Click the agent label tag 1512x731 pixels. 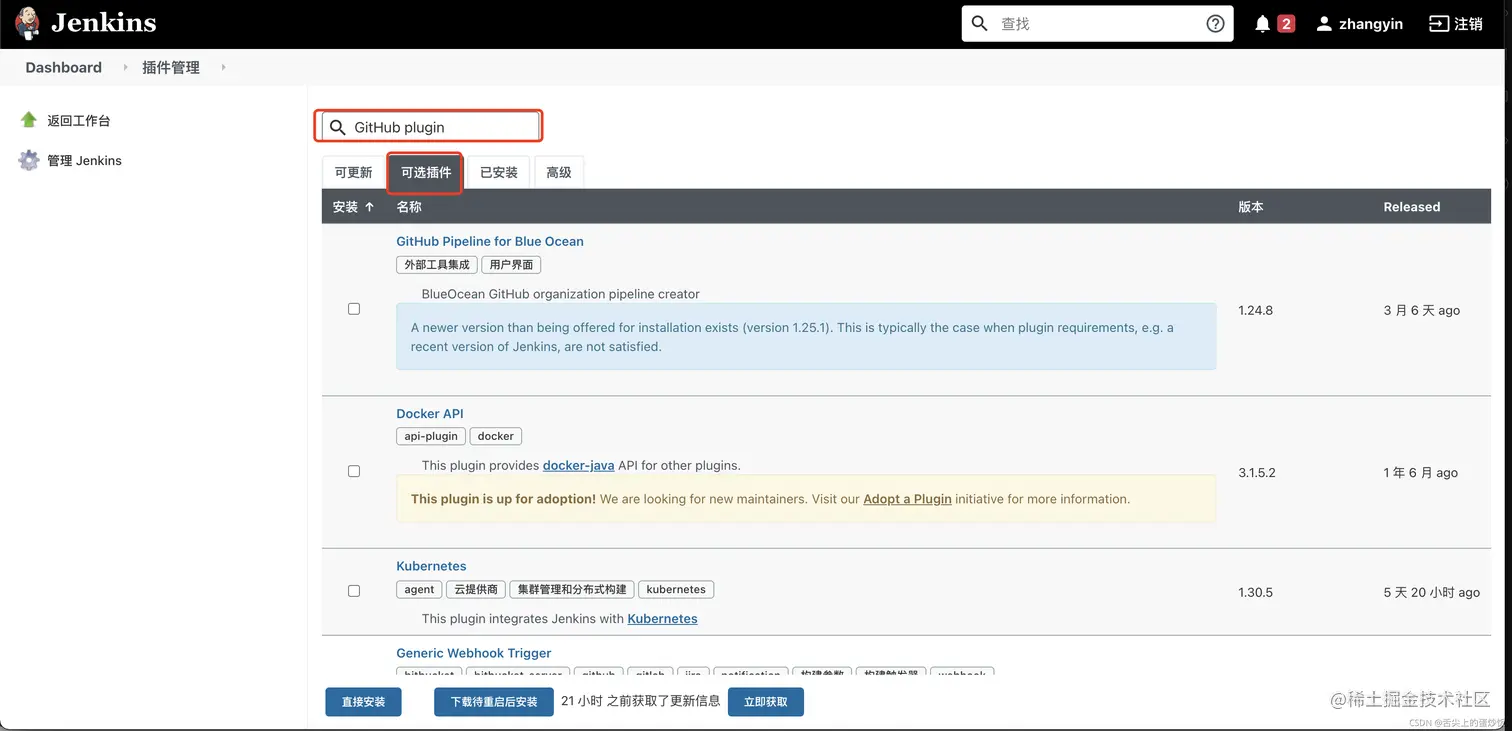420,590
